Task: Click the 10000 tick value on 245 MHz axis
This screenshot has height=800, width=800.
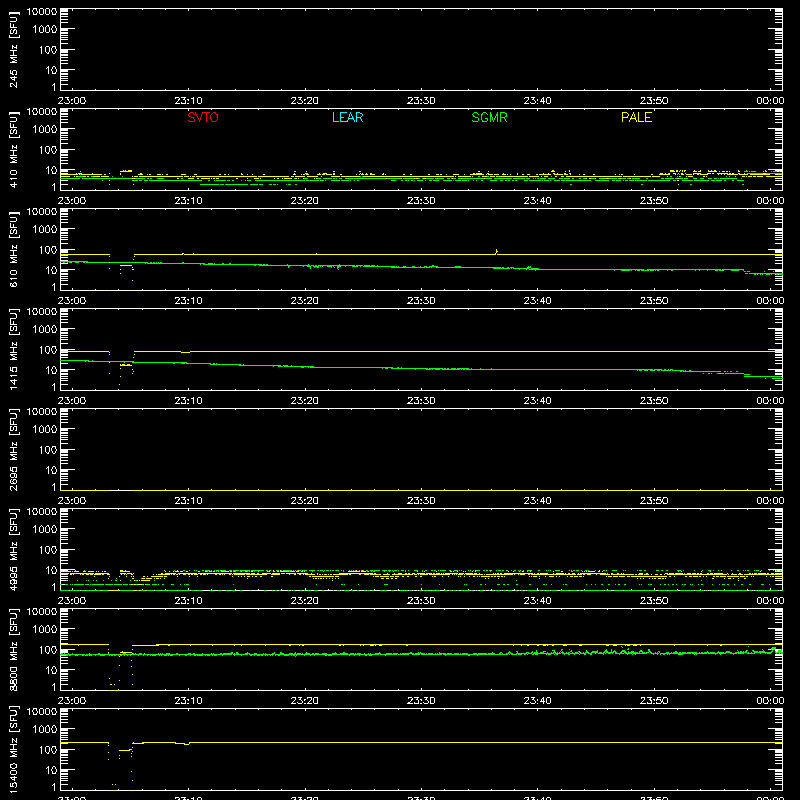Action: coord(42,12)
